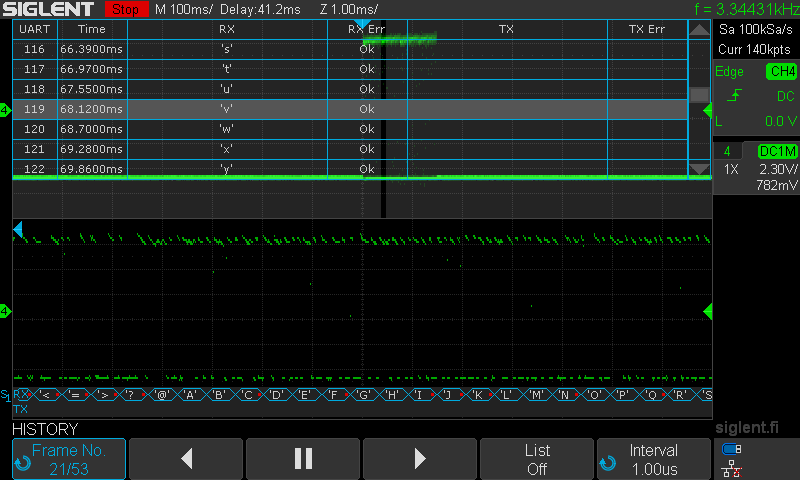
Task: Click the 'Ok' RX Err cell in row 119
Action: pos(367,109)
